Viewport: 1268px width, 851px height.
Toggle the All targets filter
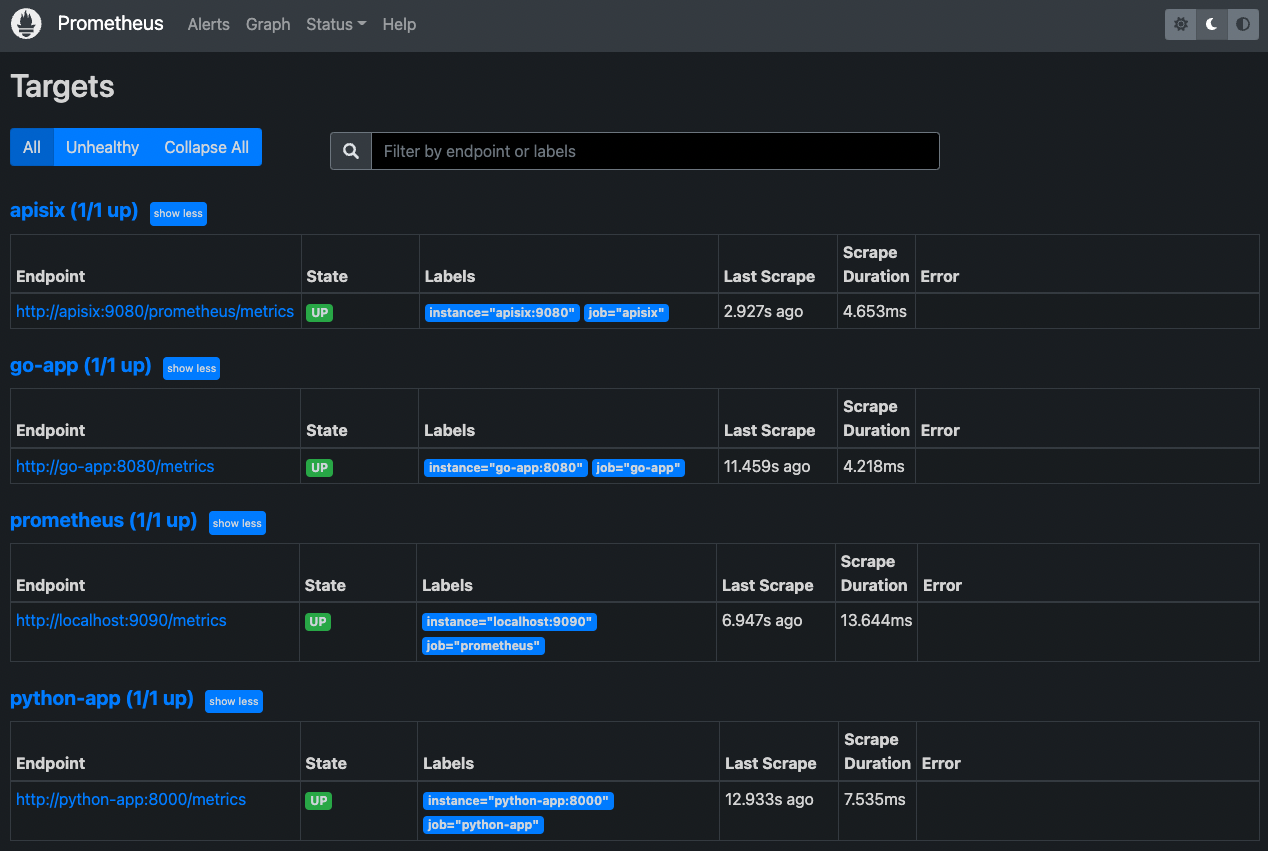tap(31, 147)
